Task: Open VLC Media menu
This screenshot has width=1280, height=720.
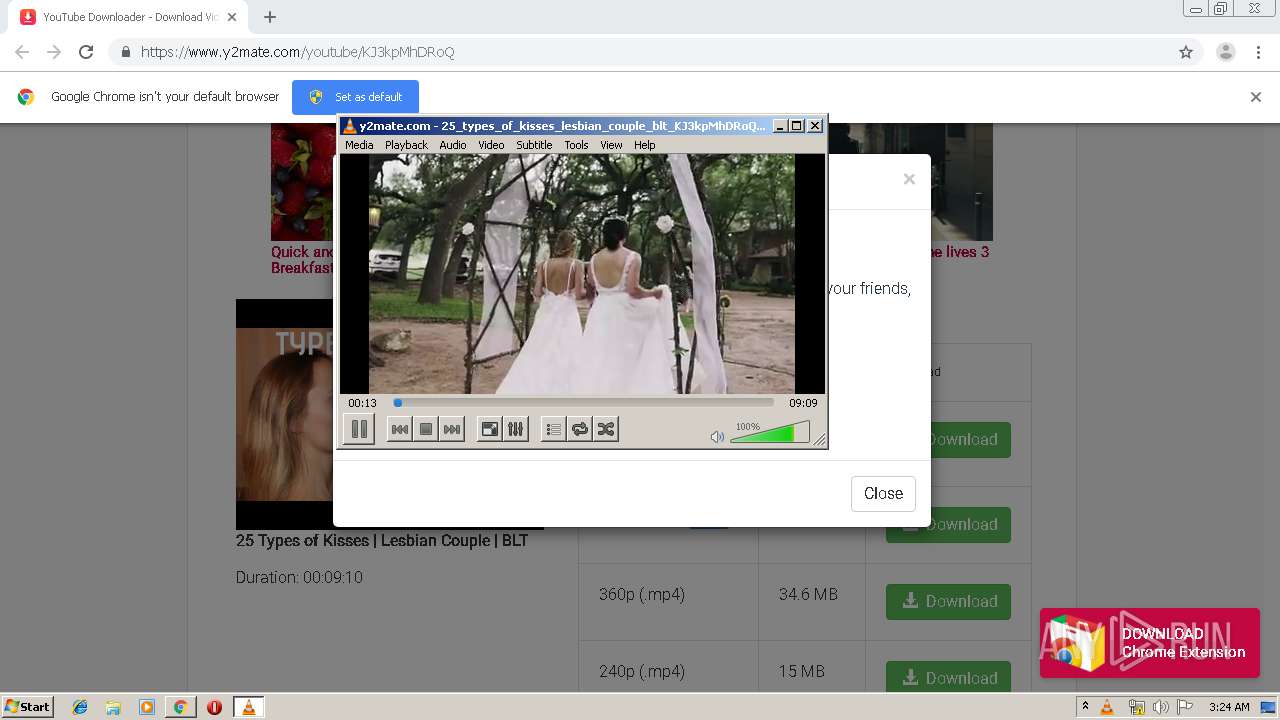Action: coord(359,145)
